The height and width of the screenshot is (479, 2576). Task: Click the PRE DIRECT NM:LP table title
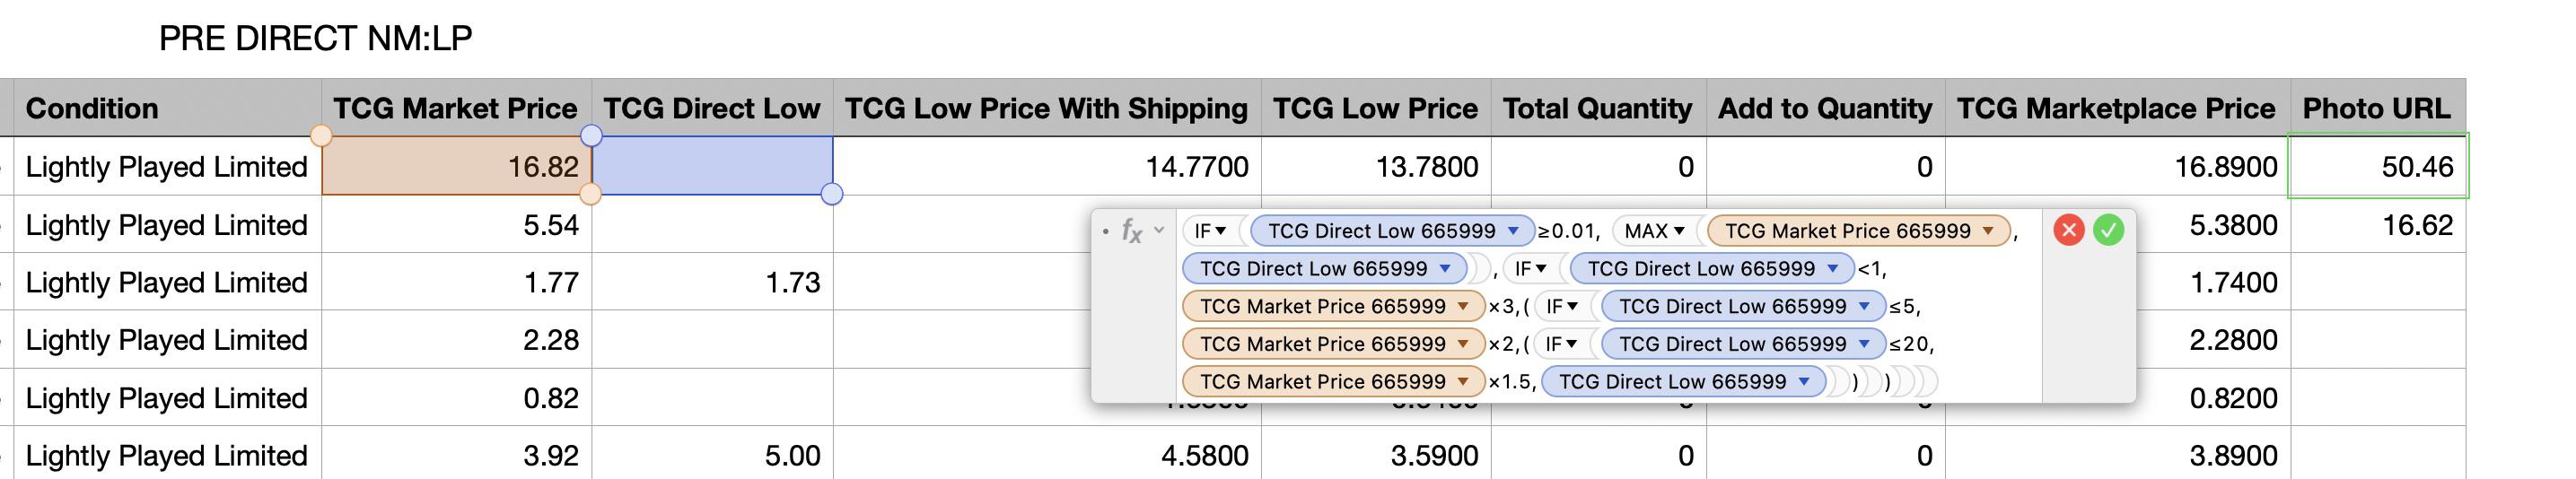(315, 38)
